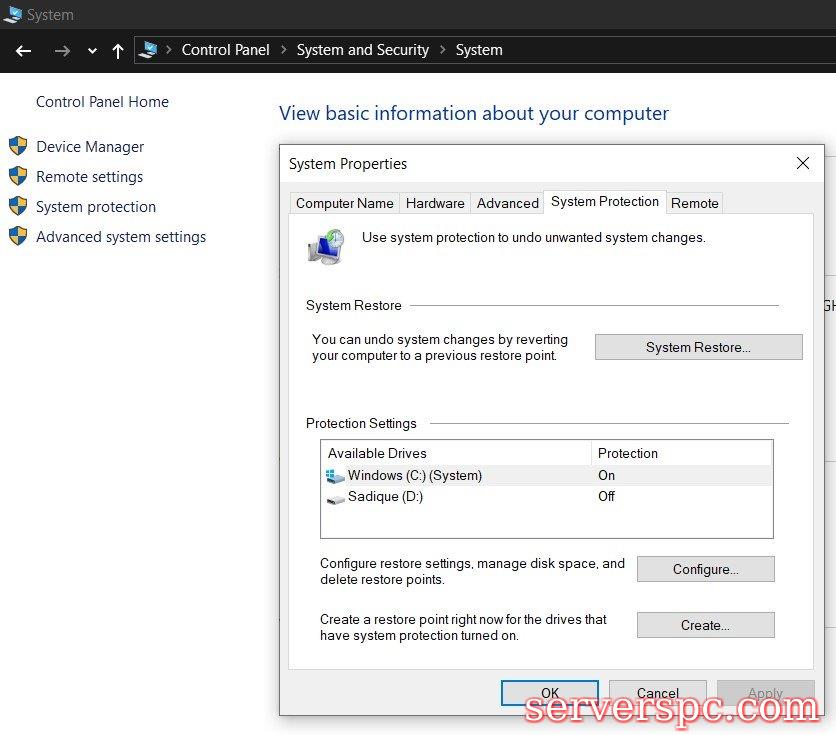
Task: Select the Sadique (D:) drive
Action: 385,497
